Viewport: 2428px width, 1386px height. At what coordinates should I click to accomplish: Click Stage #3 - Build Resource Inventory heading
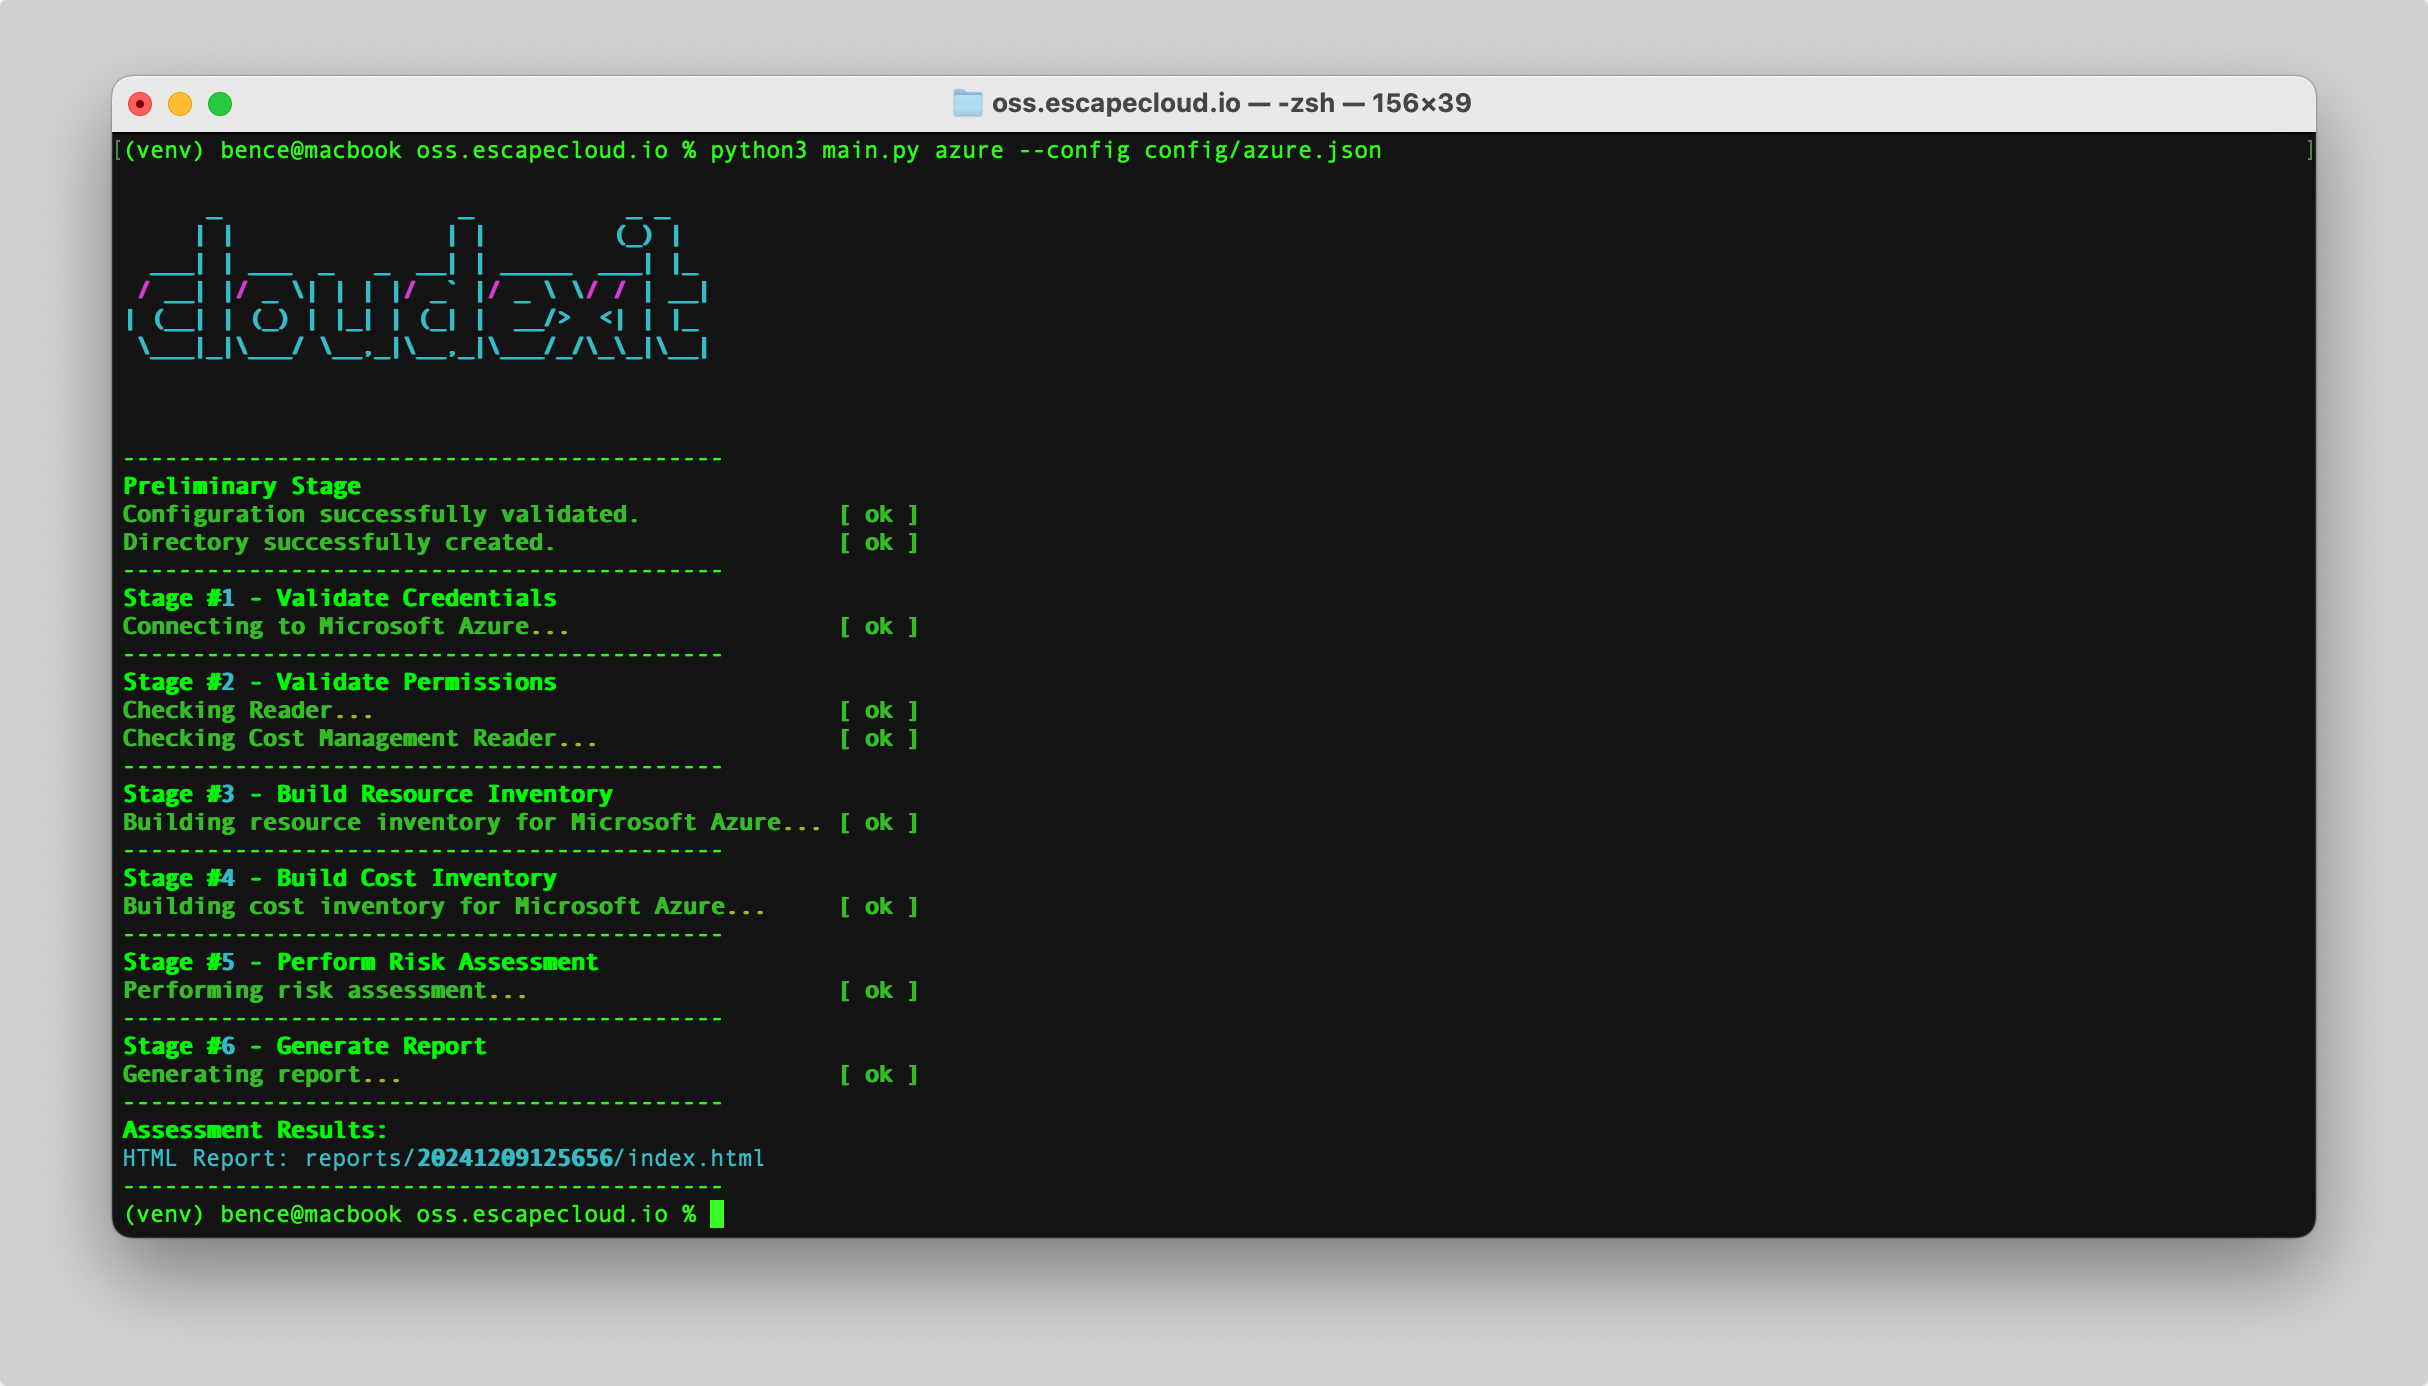click(367, 794)
